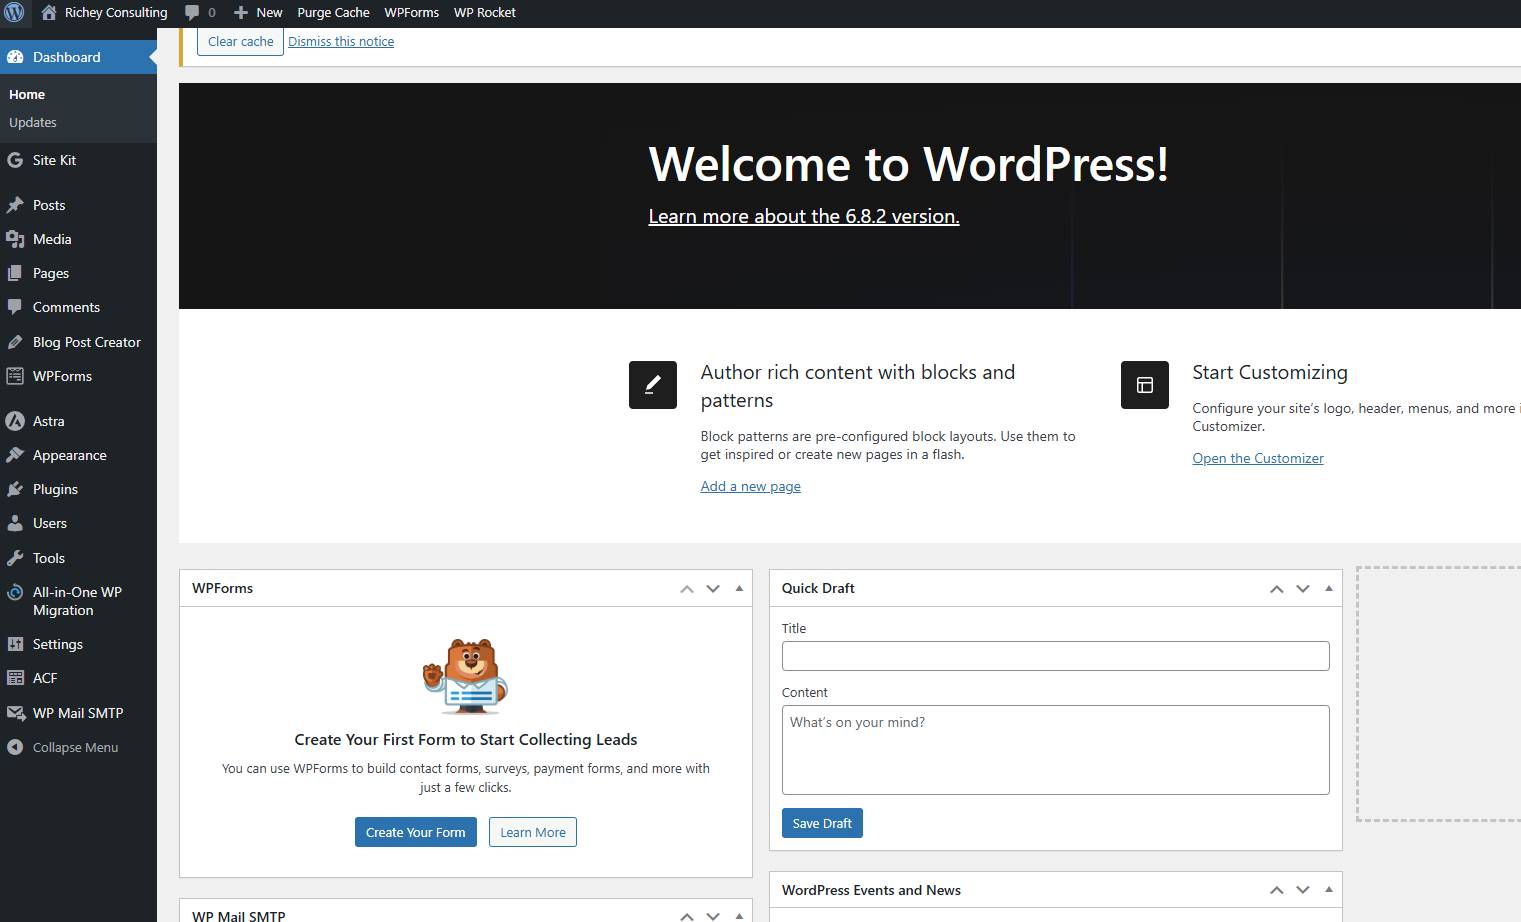The height and width of the screenshot is (922, 1521).
Task: Click the Appearance paintbrush icon
Action: point(15,455)
